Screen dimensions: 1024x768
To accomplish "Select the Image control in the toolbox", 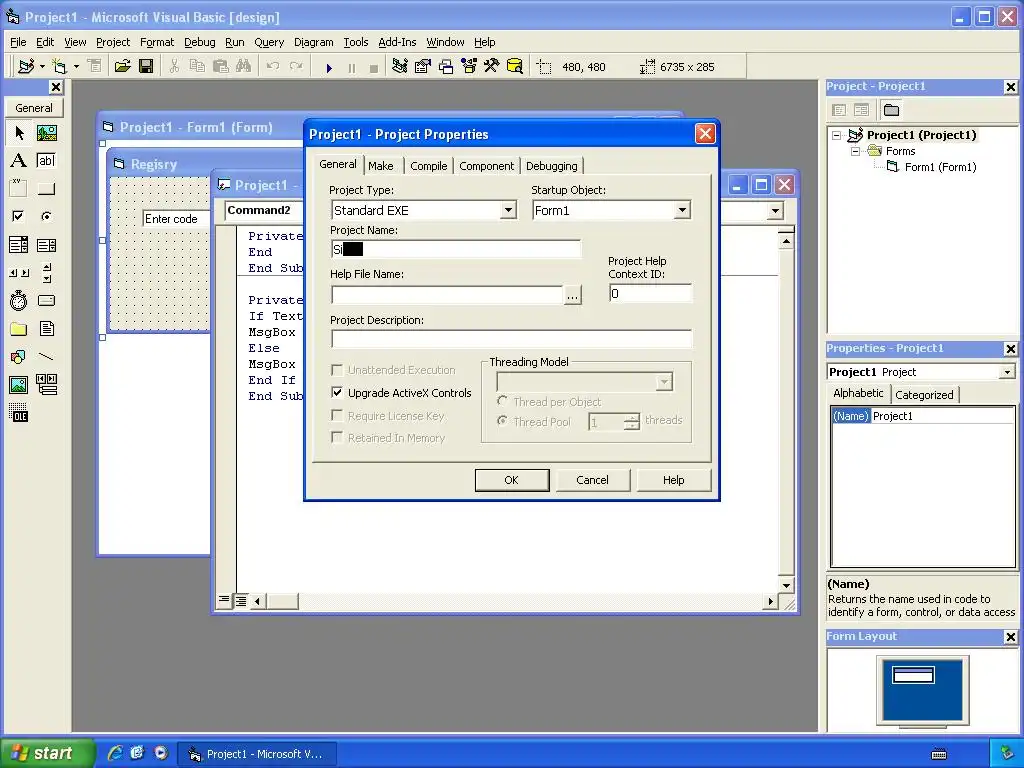I will tap(19, 385).
